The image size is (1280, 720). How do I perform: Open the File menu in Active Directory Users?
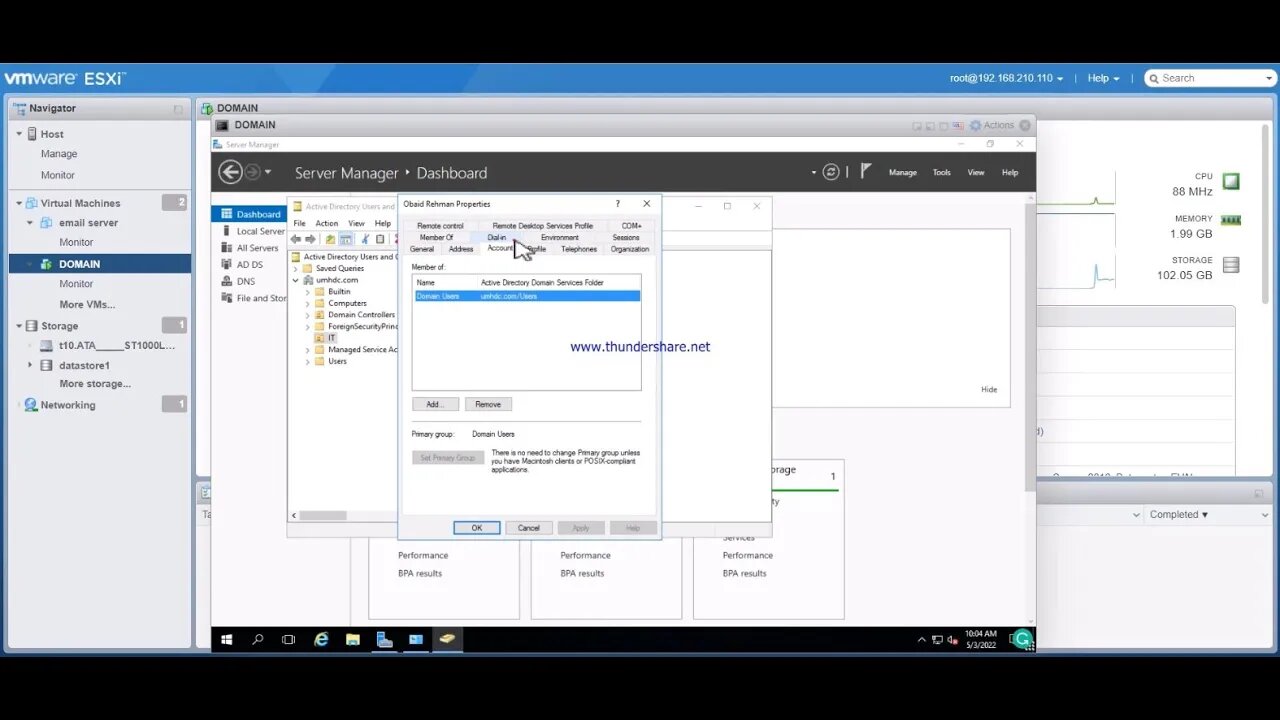click(x=299, y=223)
